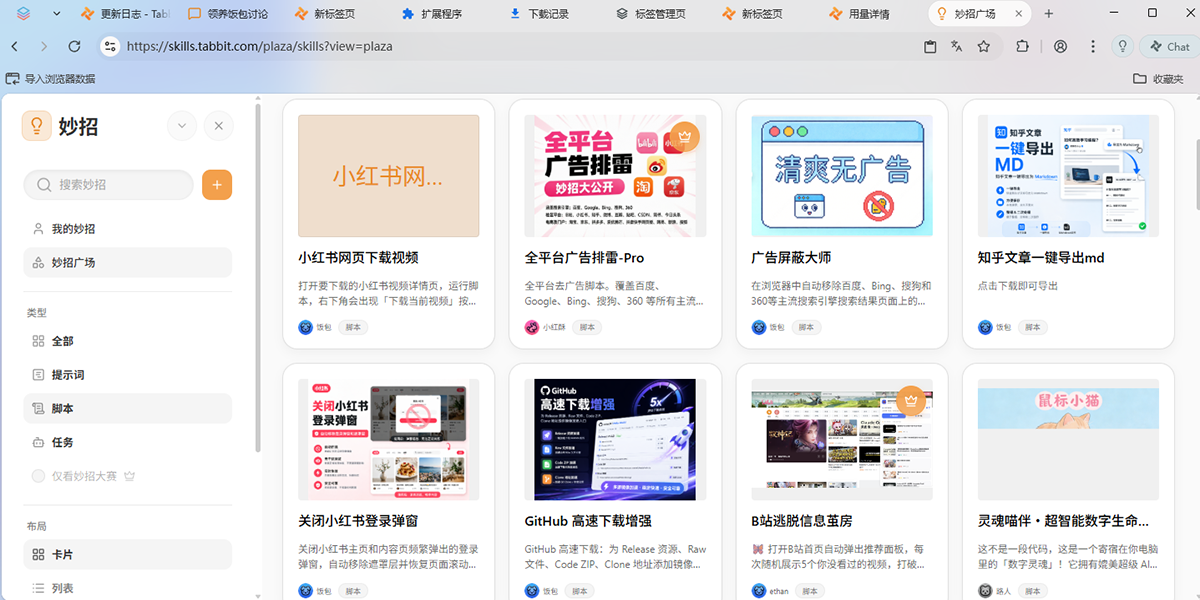The width and height of the screenshot is (1200, 600).
Task: Select 妙招广场 in sidebar
Action: coord(128,262)
